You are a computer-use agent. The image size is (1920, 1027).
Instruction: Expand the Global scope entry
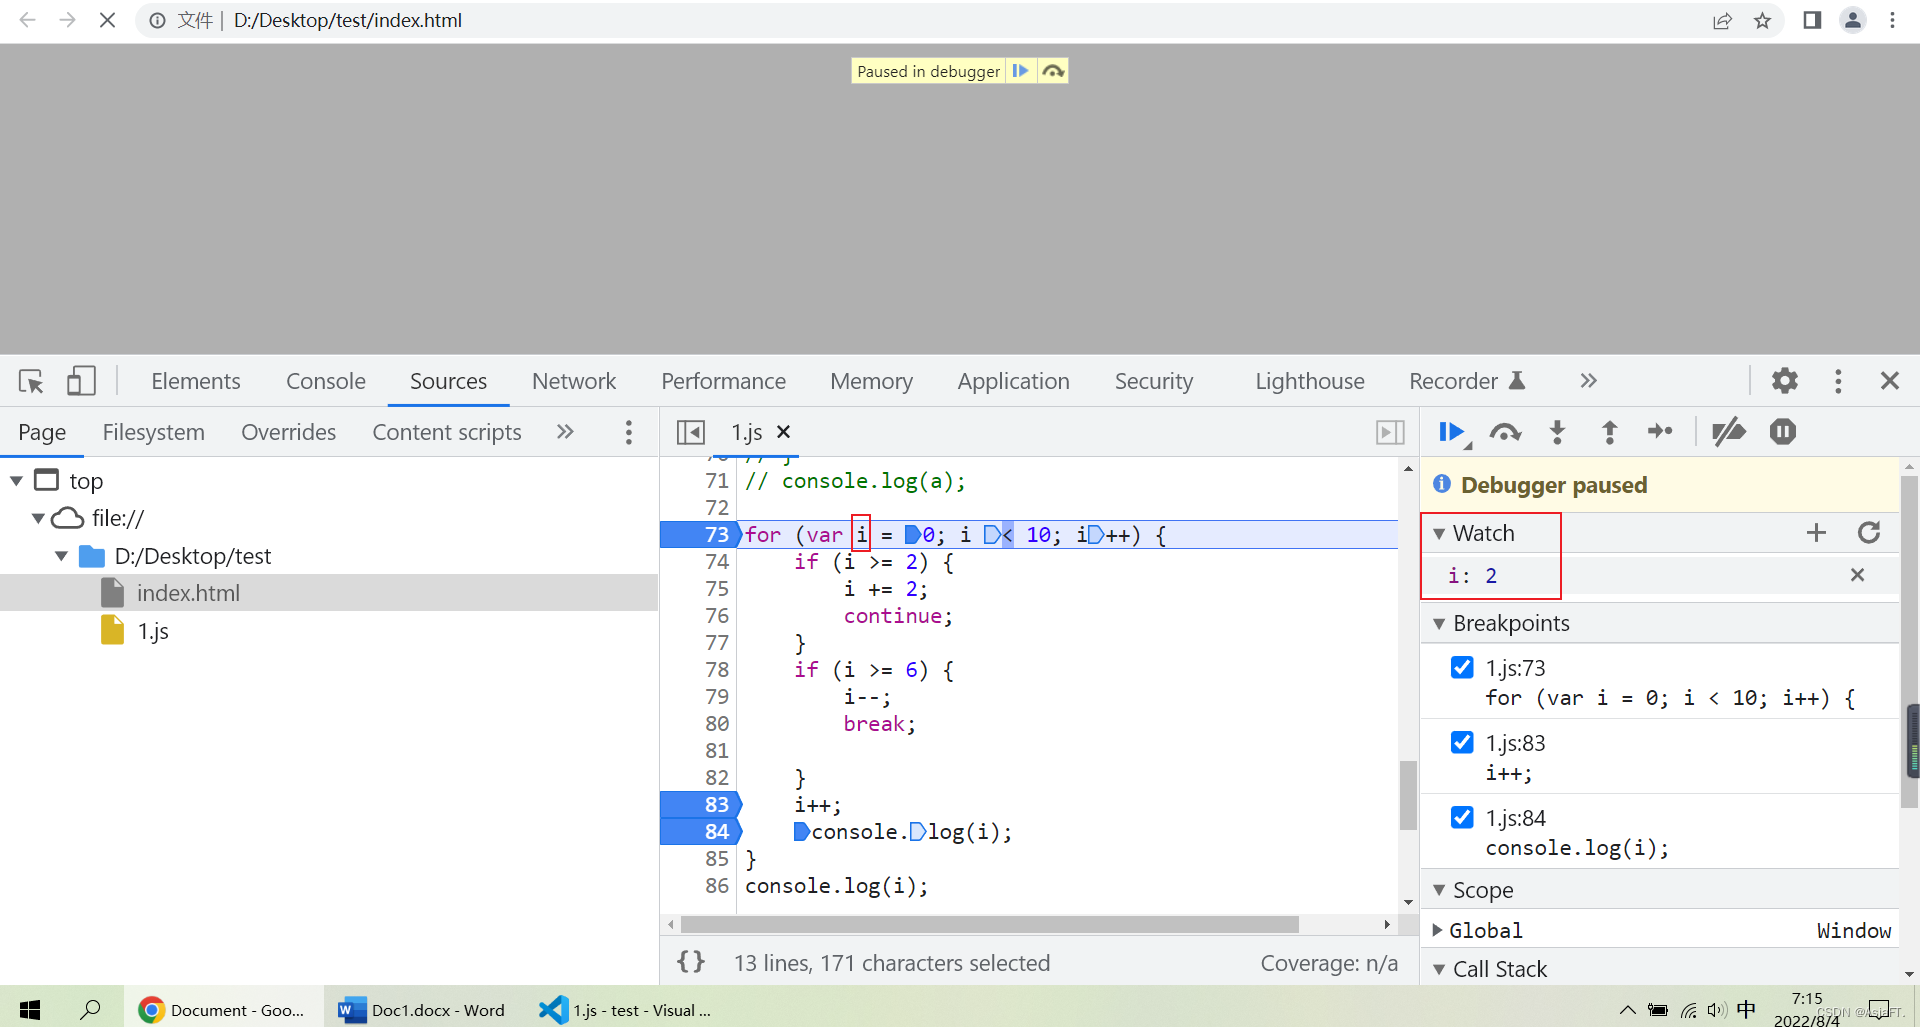coord(1437,930)
